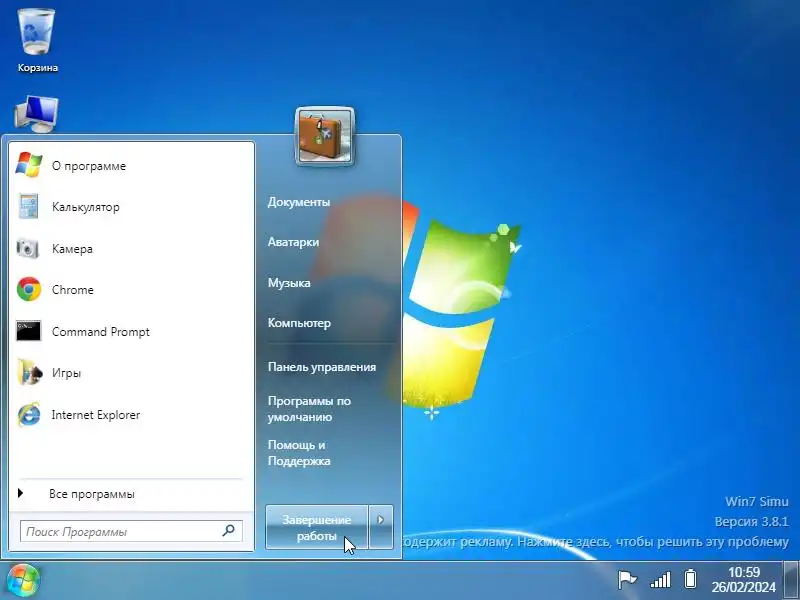Open Помощь и Поддержка
800x600 pixels.
[x=299, y=453]
